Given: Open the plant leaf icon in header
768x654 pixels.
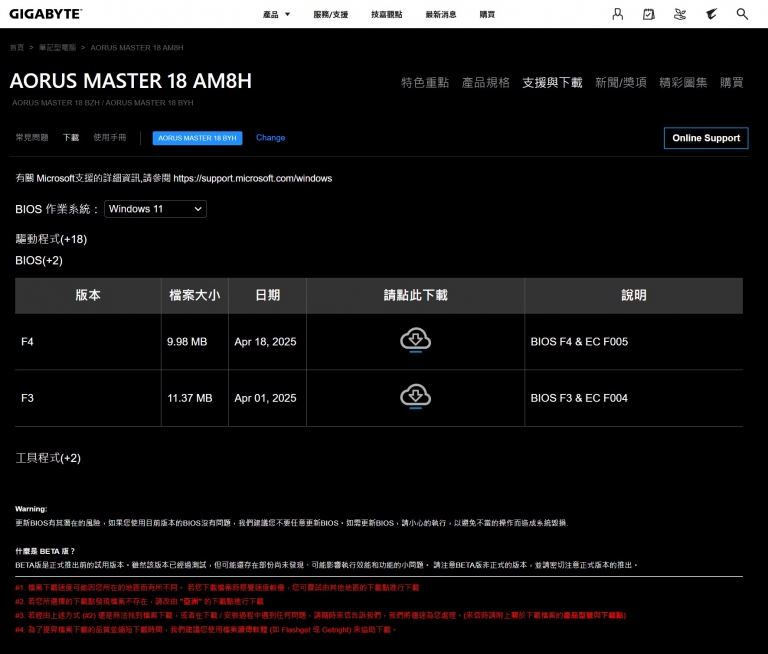Looking at the screenshot, I should 680,14.
